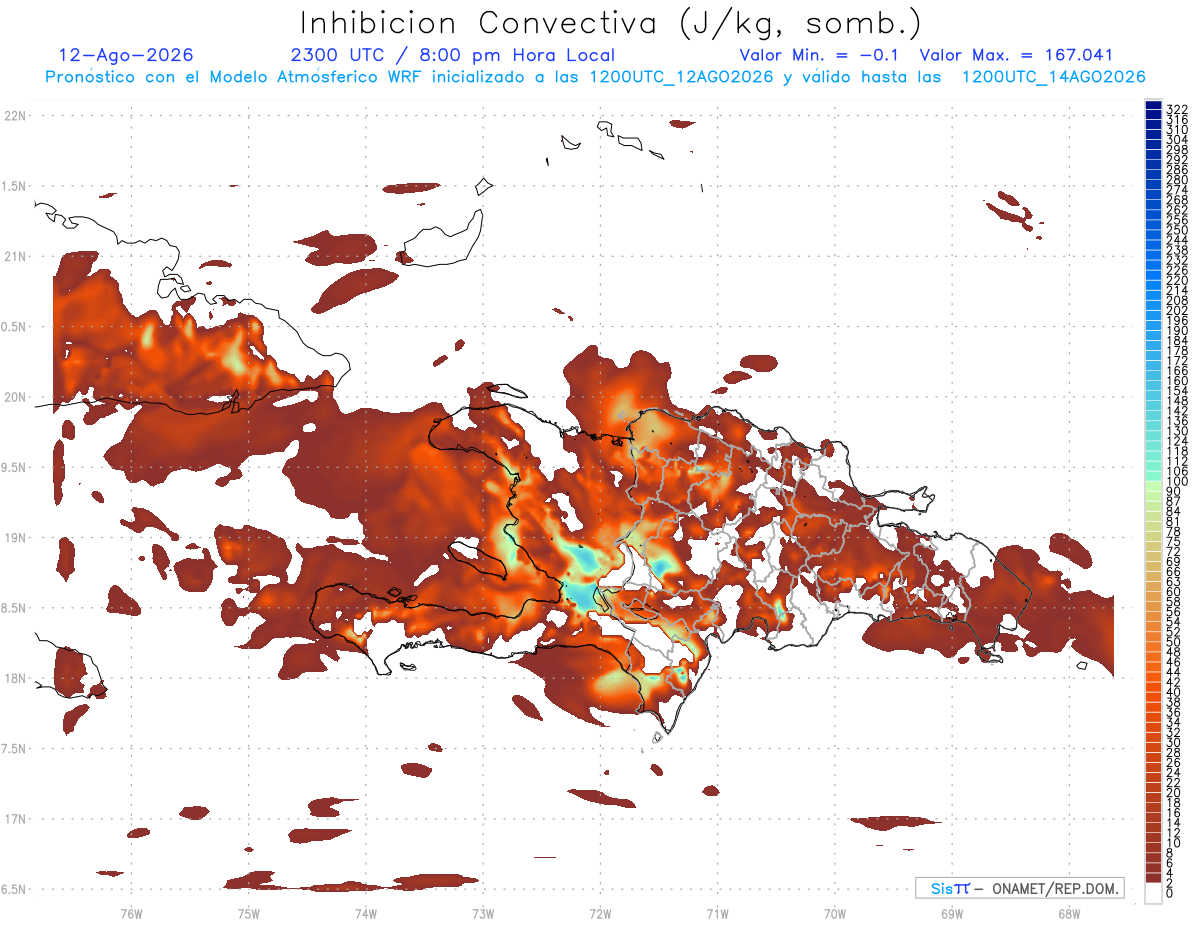The image size is (1200, 927).
Task: Click the '72W' longitude label
Action: click(x=600, y=913)
